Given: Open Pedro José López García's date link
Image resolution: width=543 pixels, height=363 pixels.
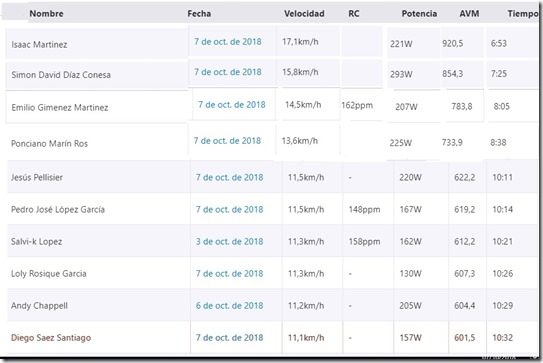Looking at the screenshot, I should coord(229,210).
